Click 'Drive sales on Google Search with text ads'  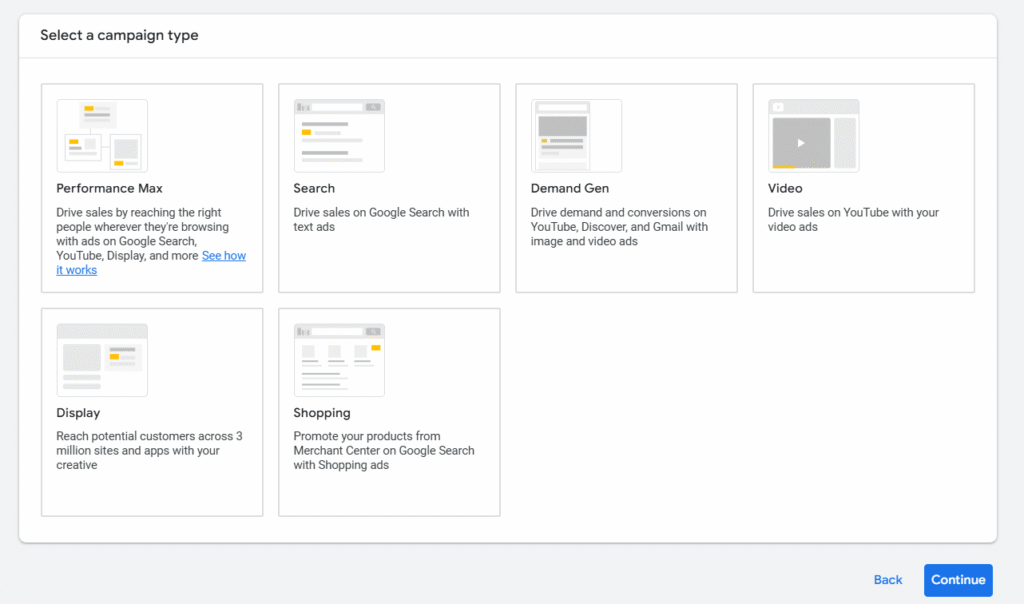(x=381, y=219)
